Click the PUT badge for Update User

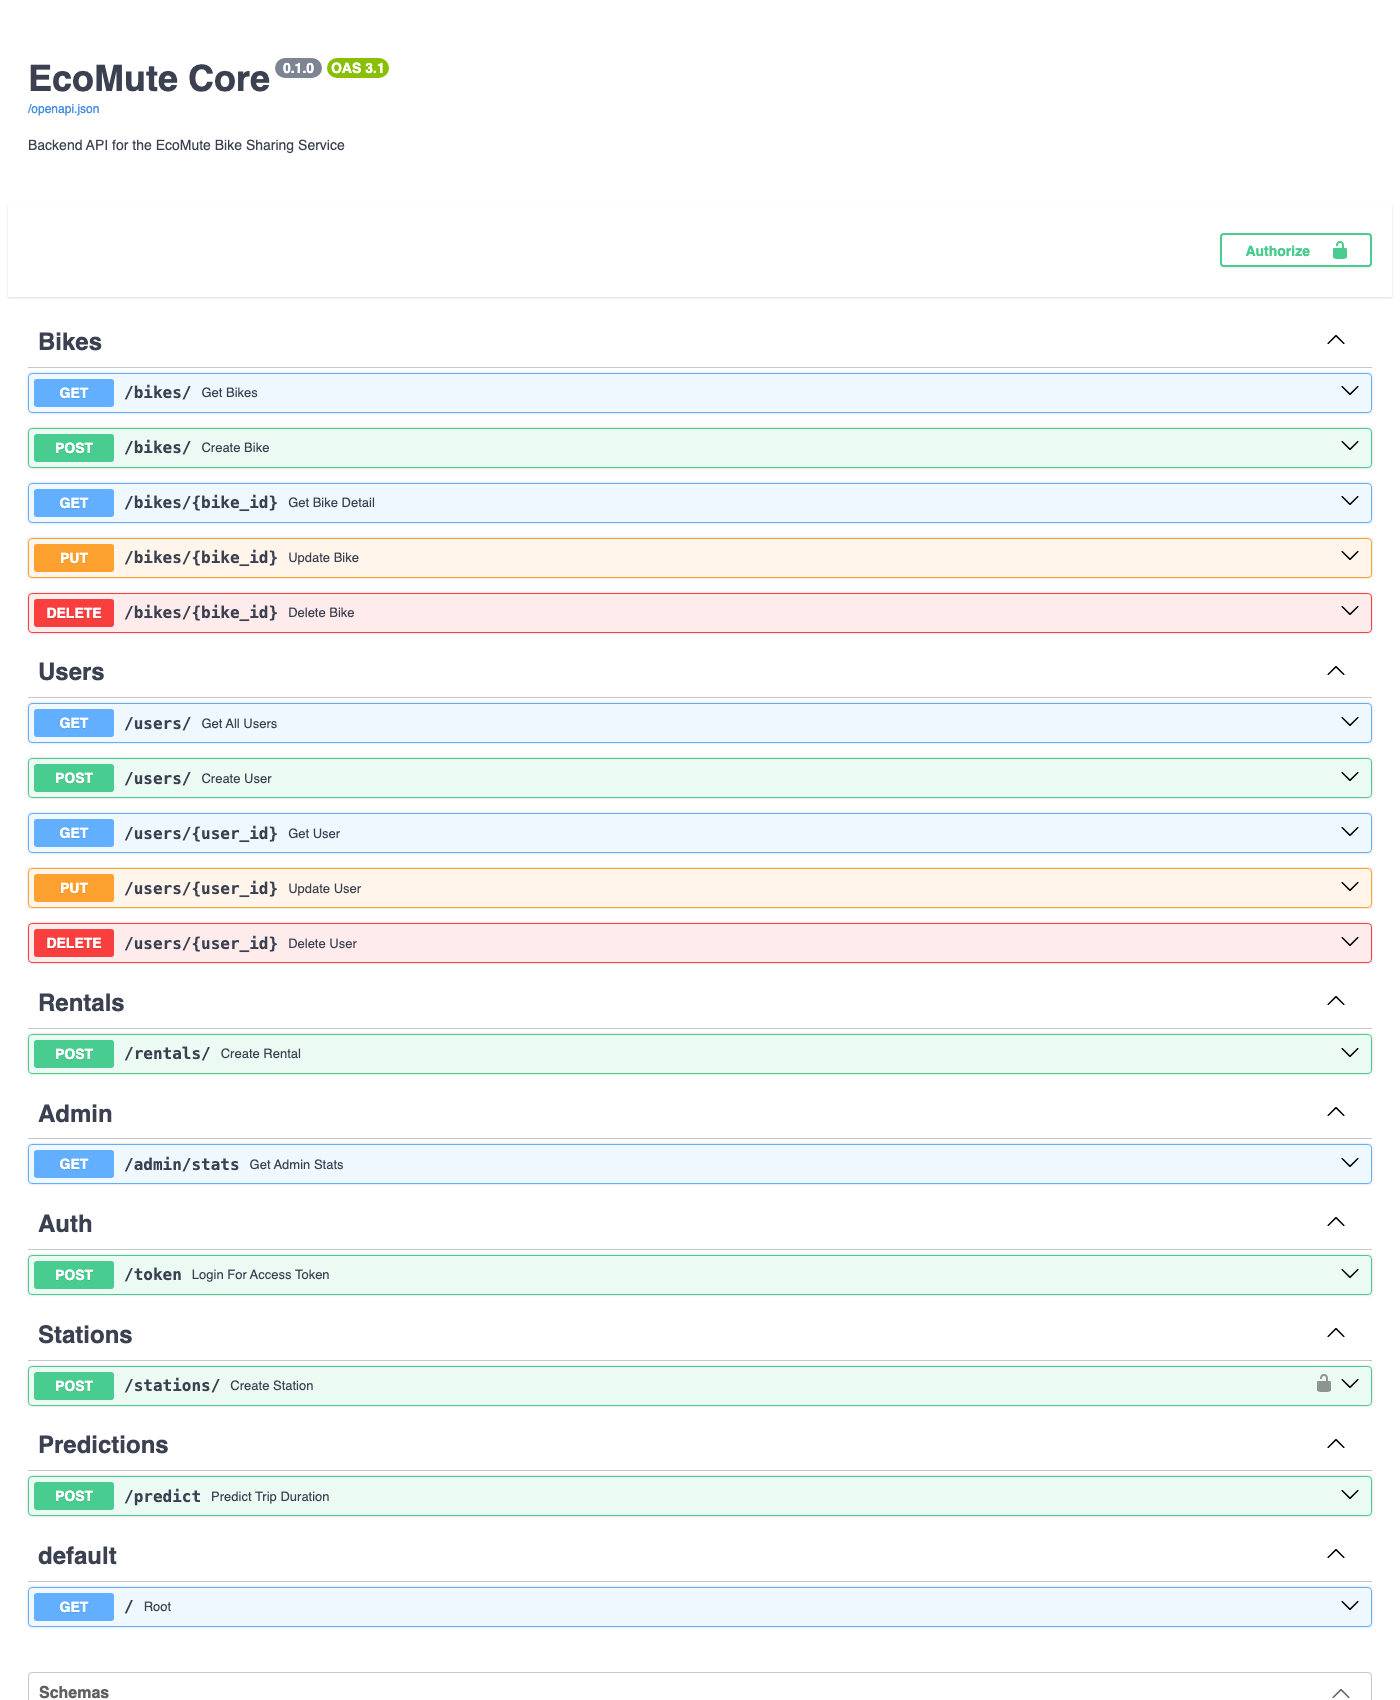pyautogui.click(x=74, y=888)
